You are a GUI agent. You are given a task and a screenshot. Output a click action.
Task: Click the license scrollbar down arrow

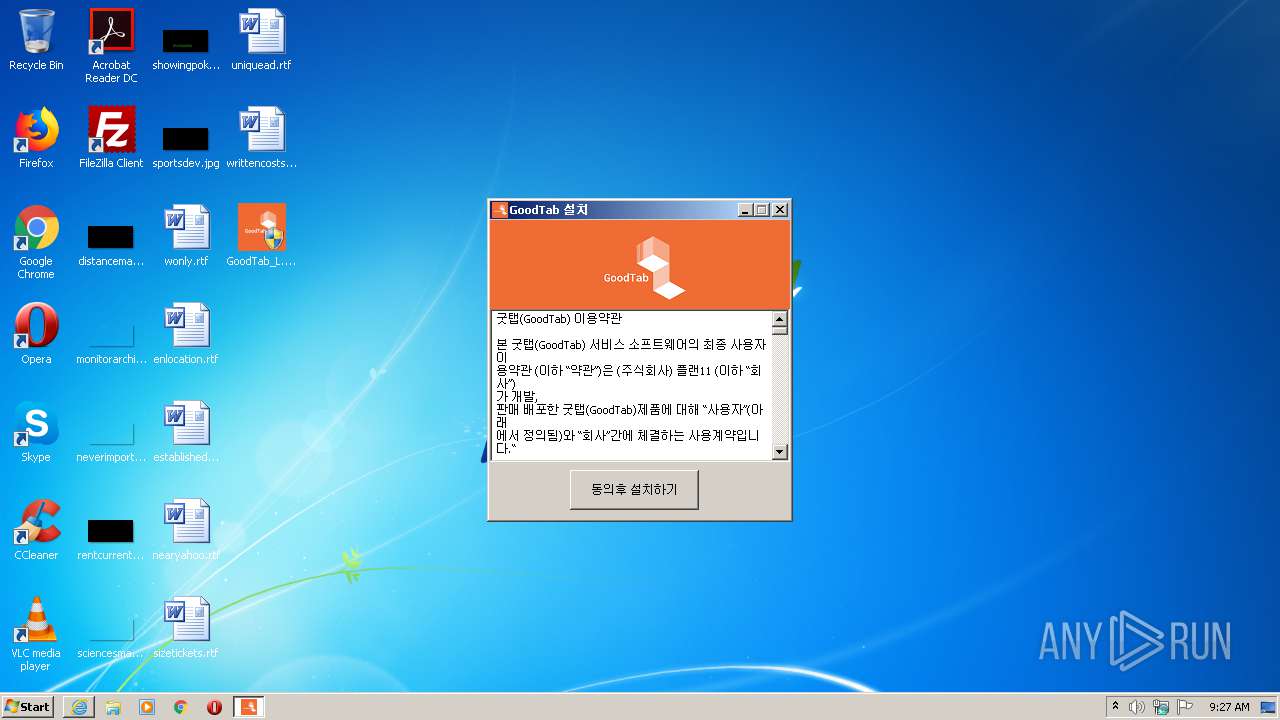(780, 452)
